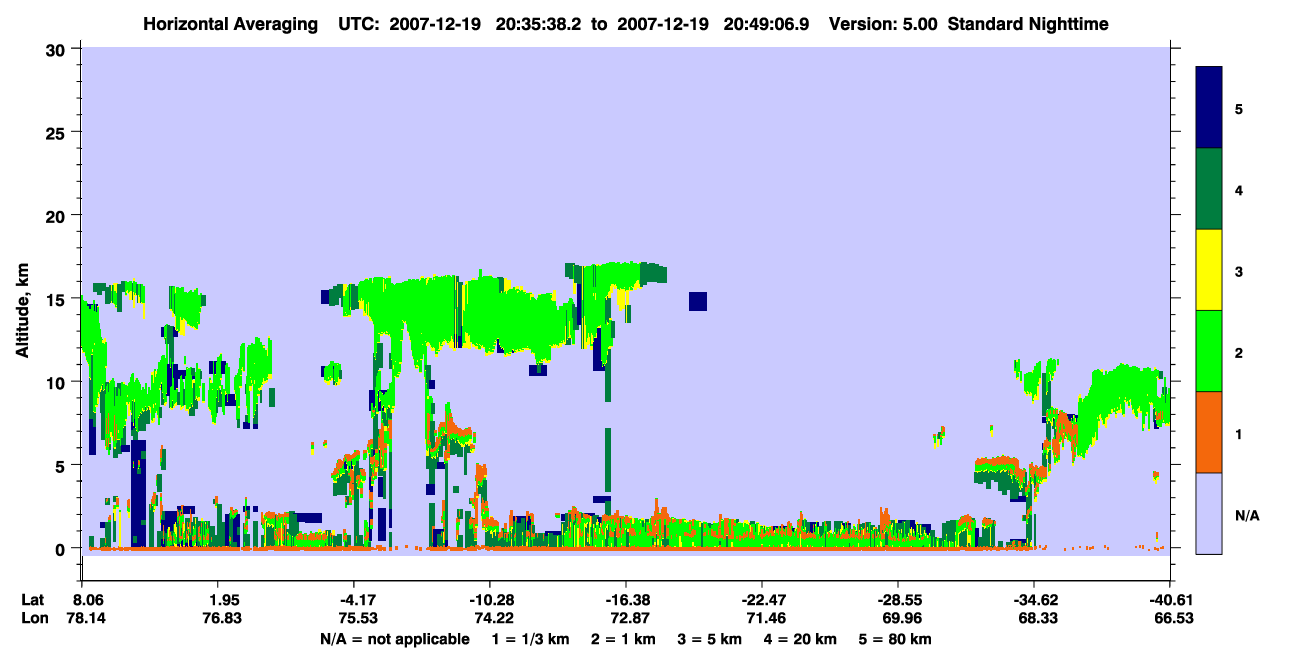Click the legend text '3 = 5 km'
The width and height of the screenshot is (1300, 667).
pos(712,639)
